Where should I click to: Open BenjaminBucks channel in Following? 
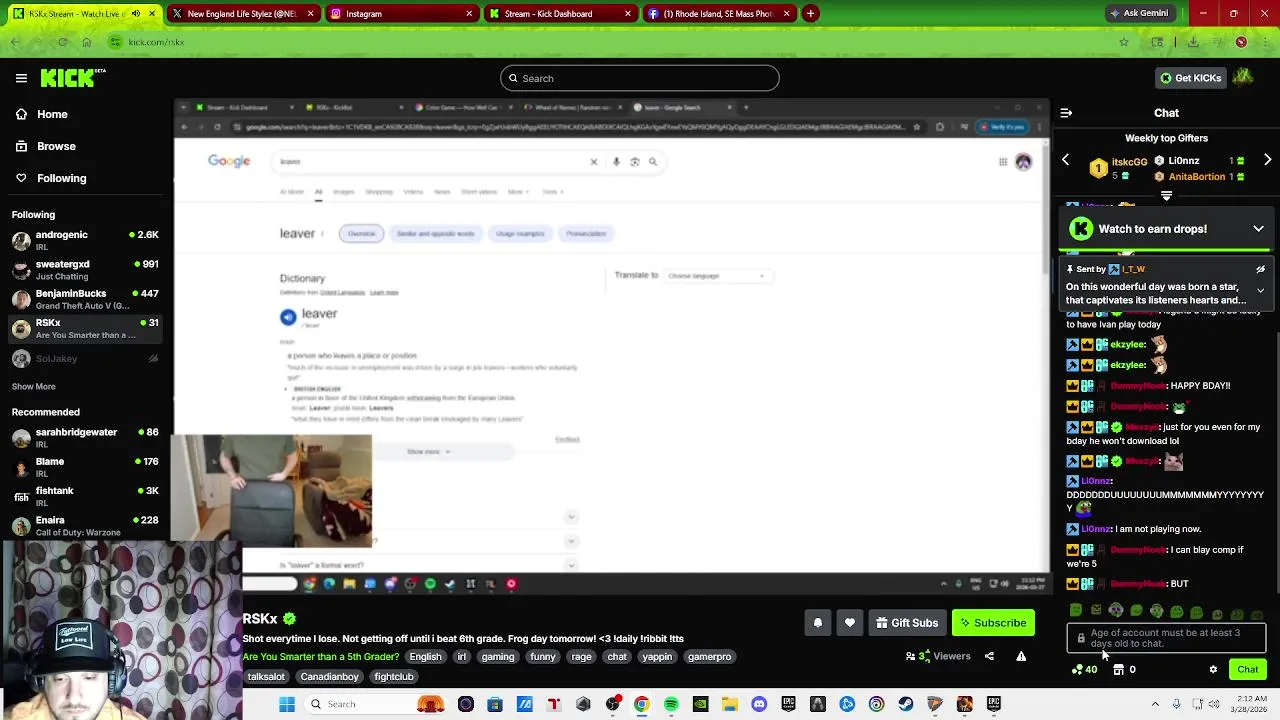point(85,299)
